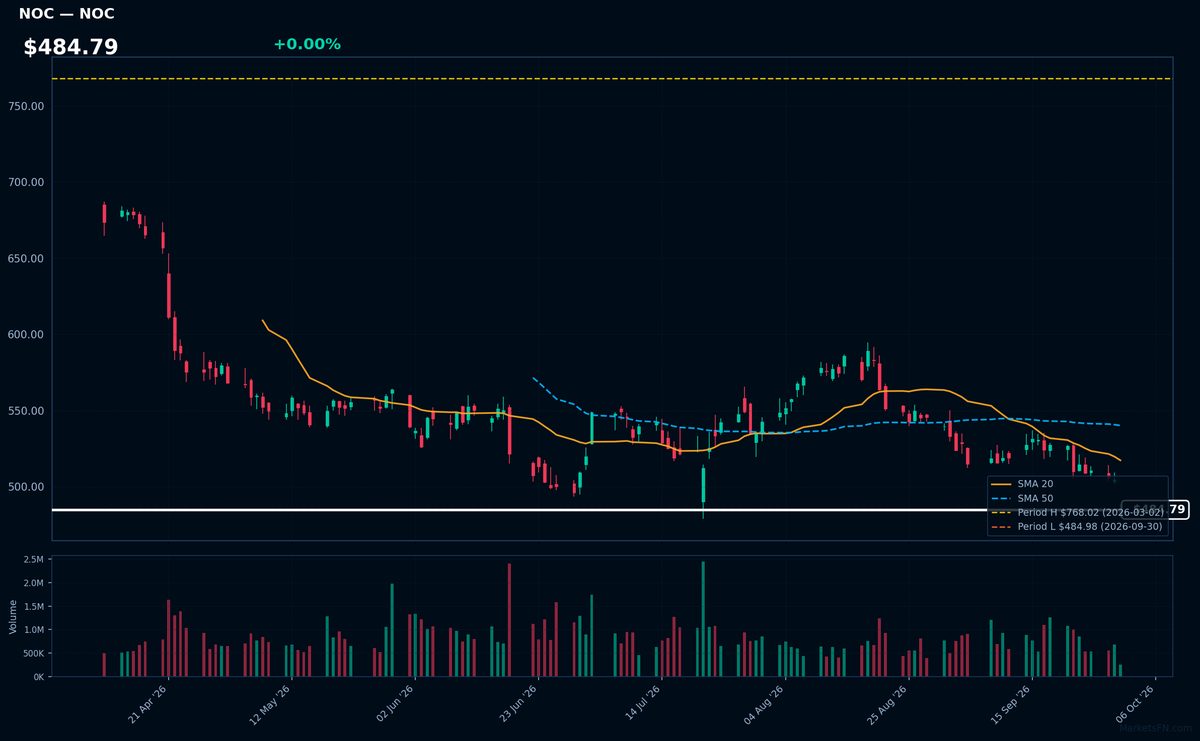
Task: Click the tallest red volume bar in mid-June
Action: point(509,620)
